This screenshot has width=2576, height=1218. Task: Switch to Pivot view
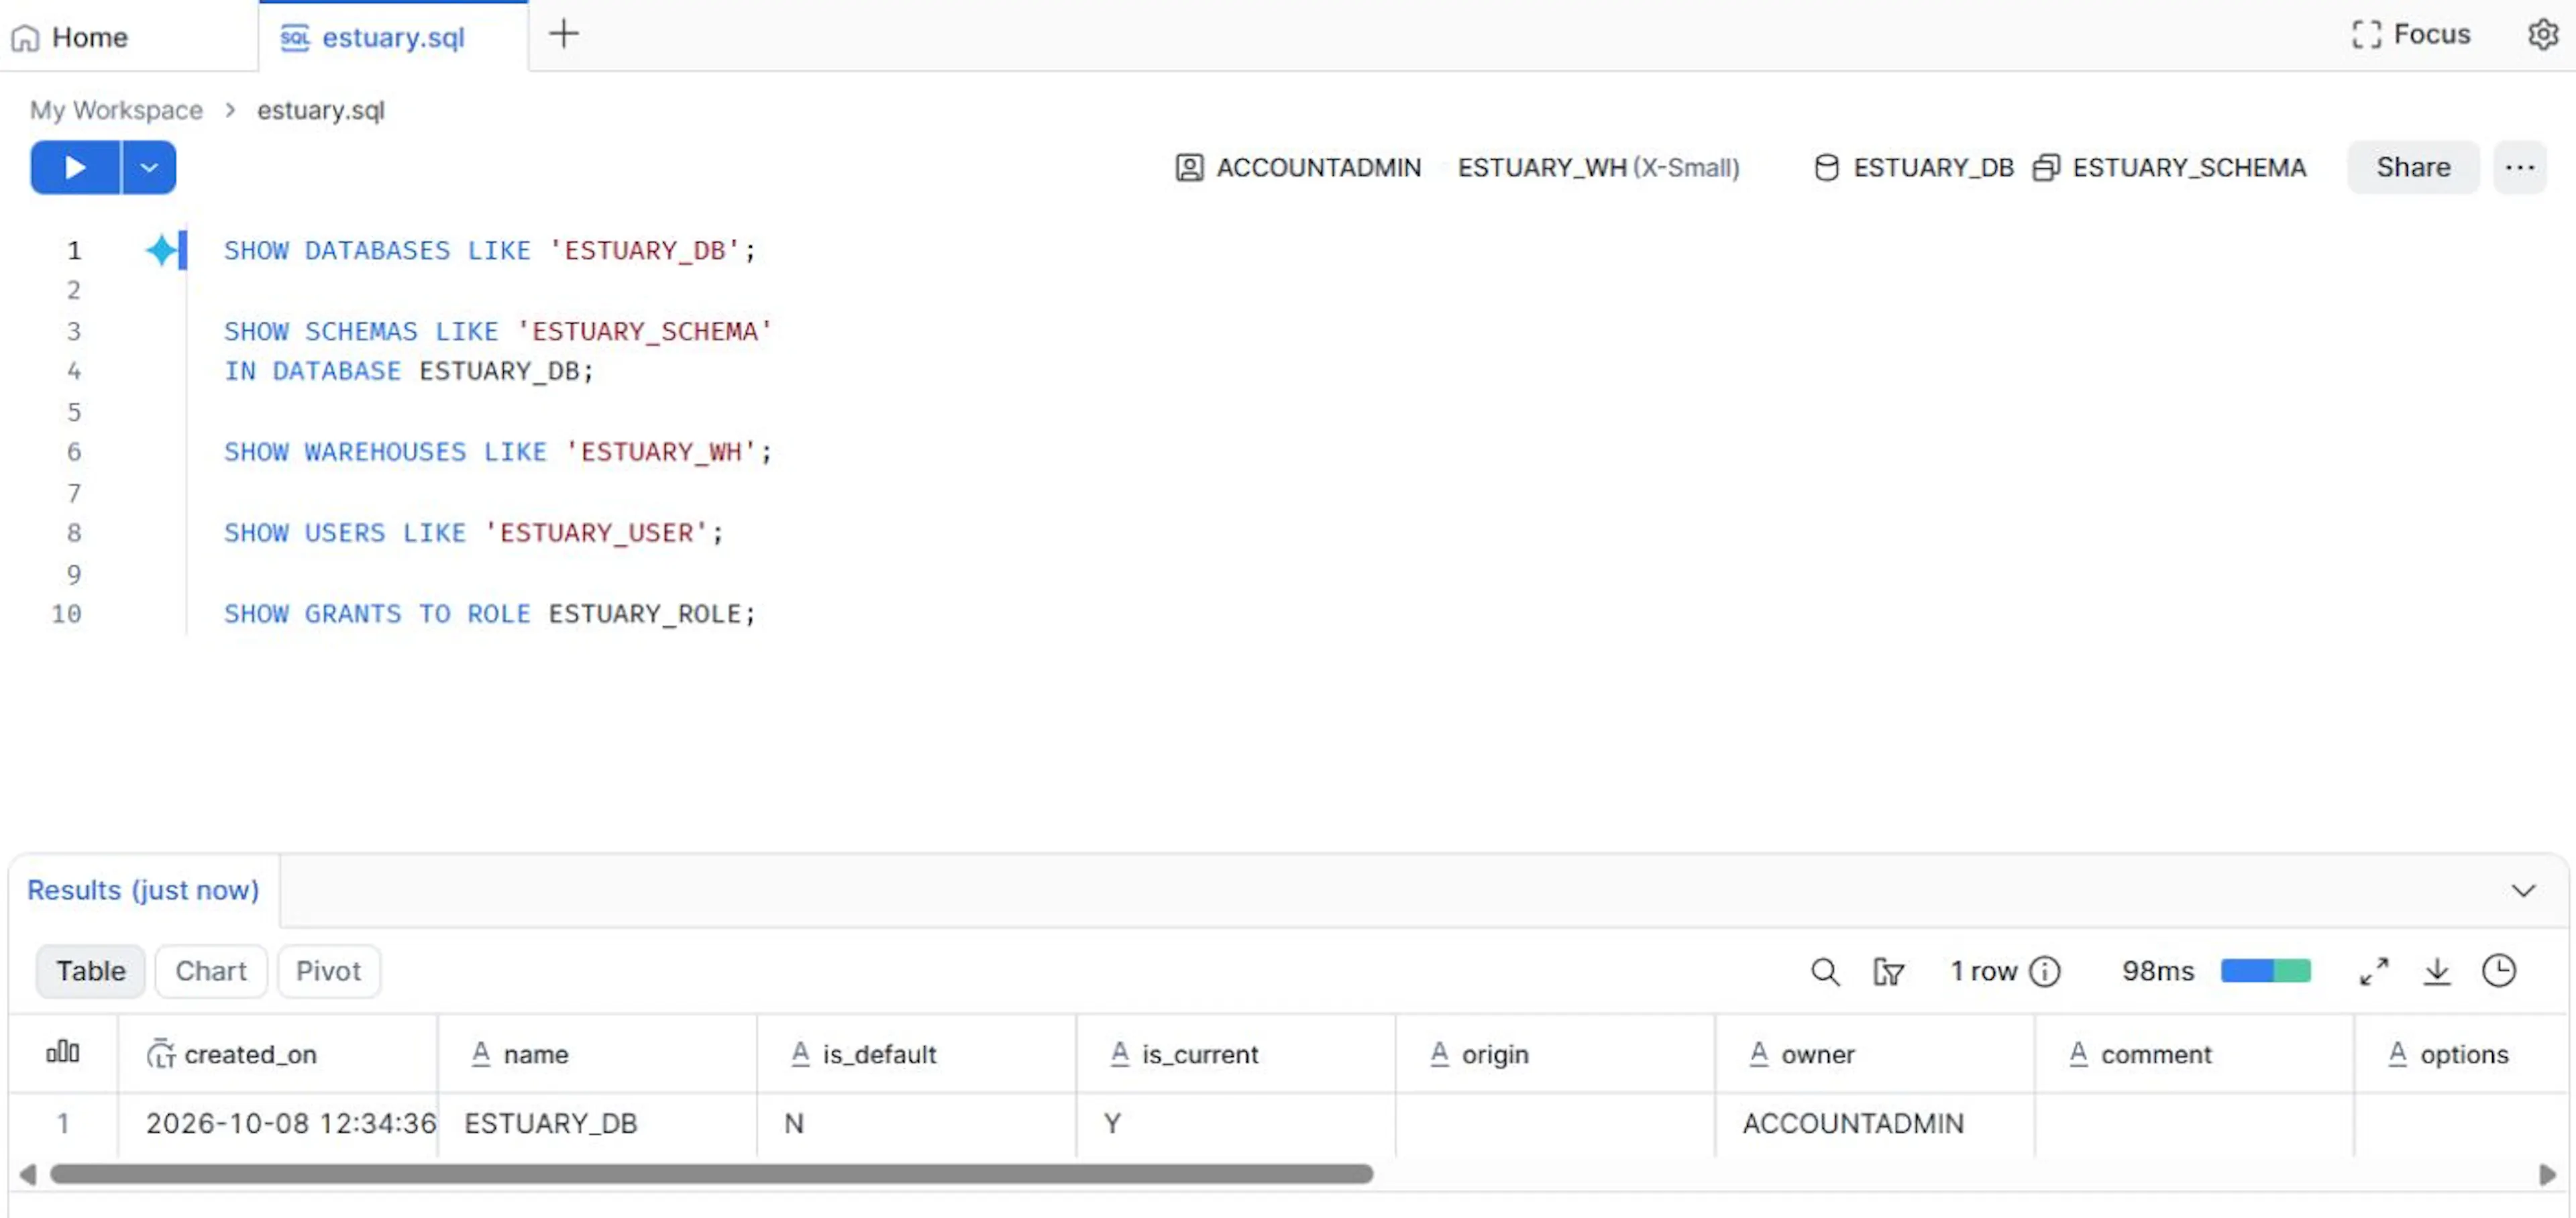[x=328, y=971]
